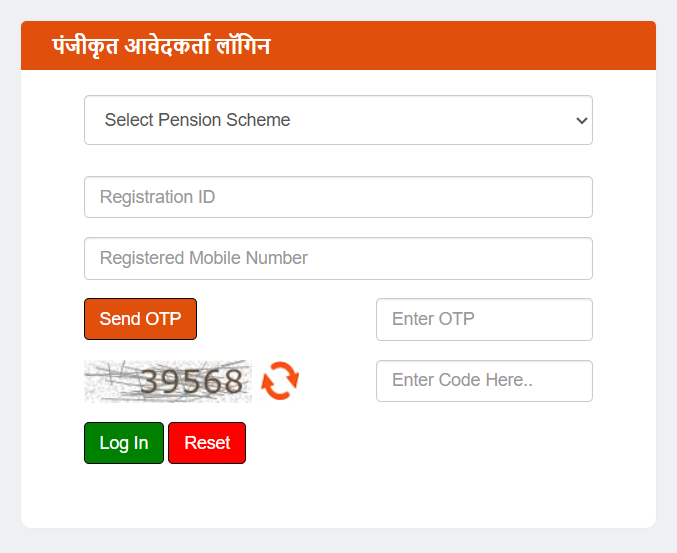Click the पंजीकृत आवेदकर्ता लॉगिन header title
The height and width of the screenshot is (553, 677).
coord(161,46)
